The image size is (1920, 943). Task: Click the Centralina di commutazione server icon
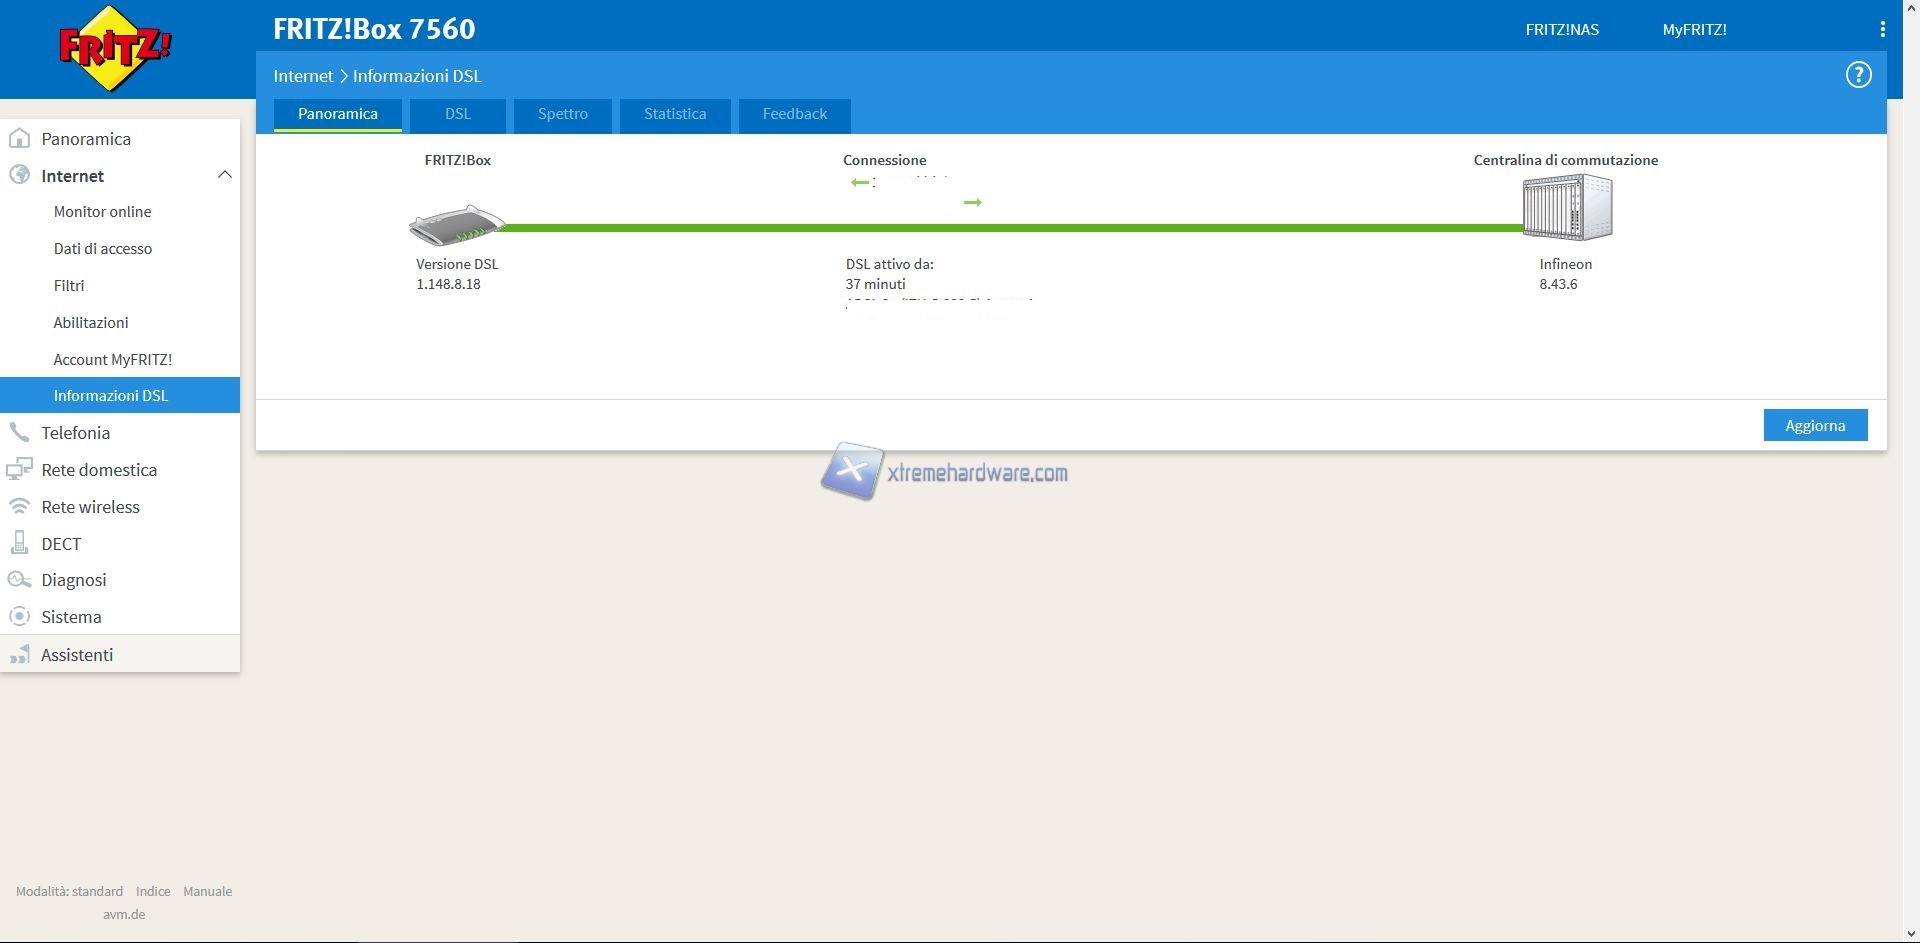click(x=1566, y=208)
